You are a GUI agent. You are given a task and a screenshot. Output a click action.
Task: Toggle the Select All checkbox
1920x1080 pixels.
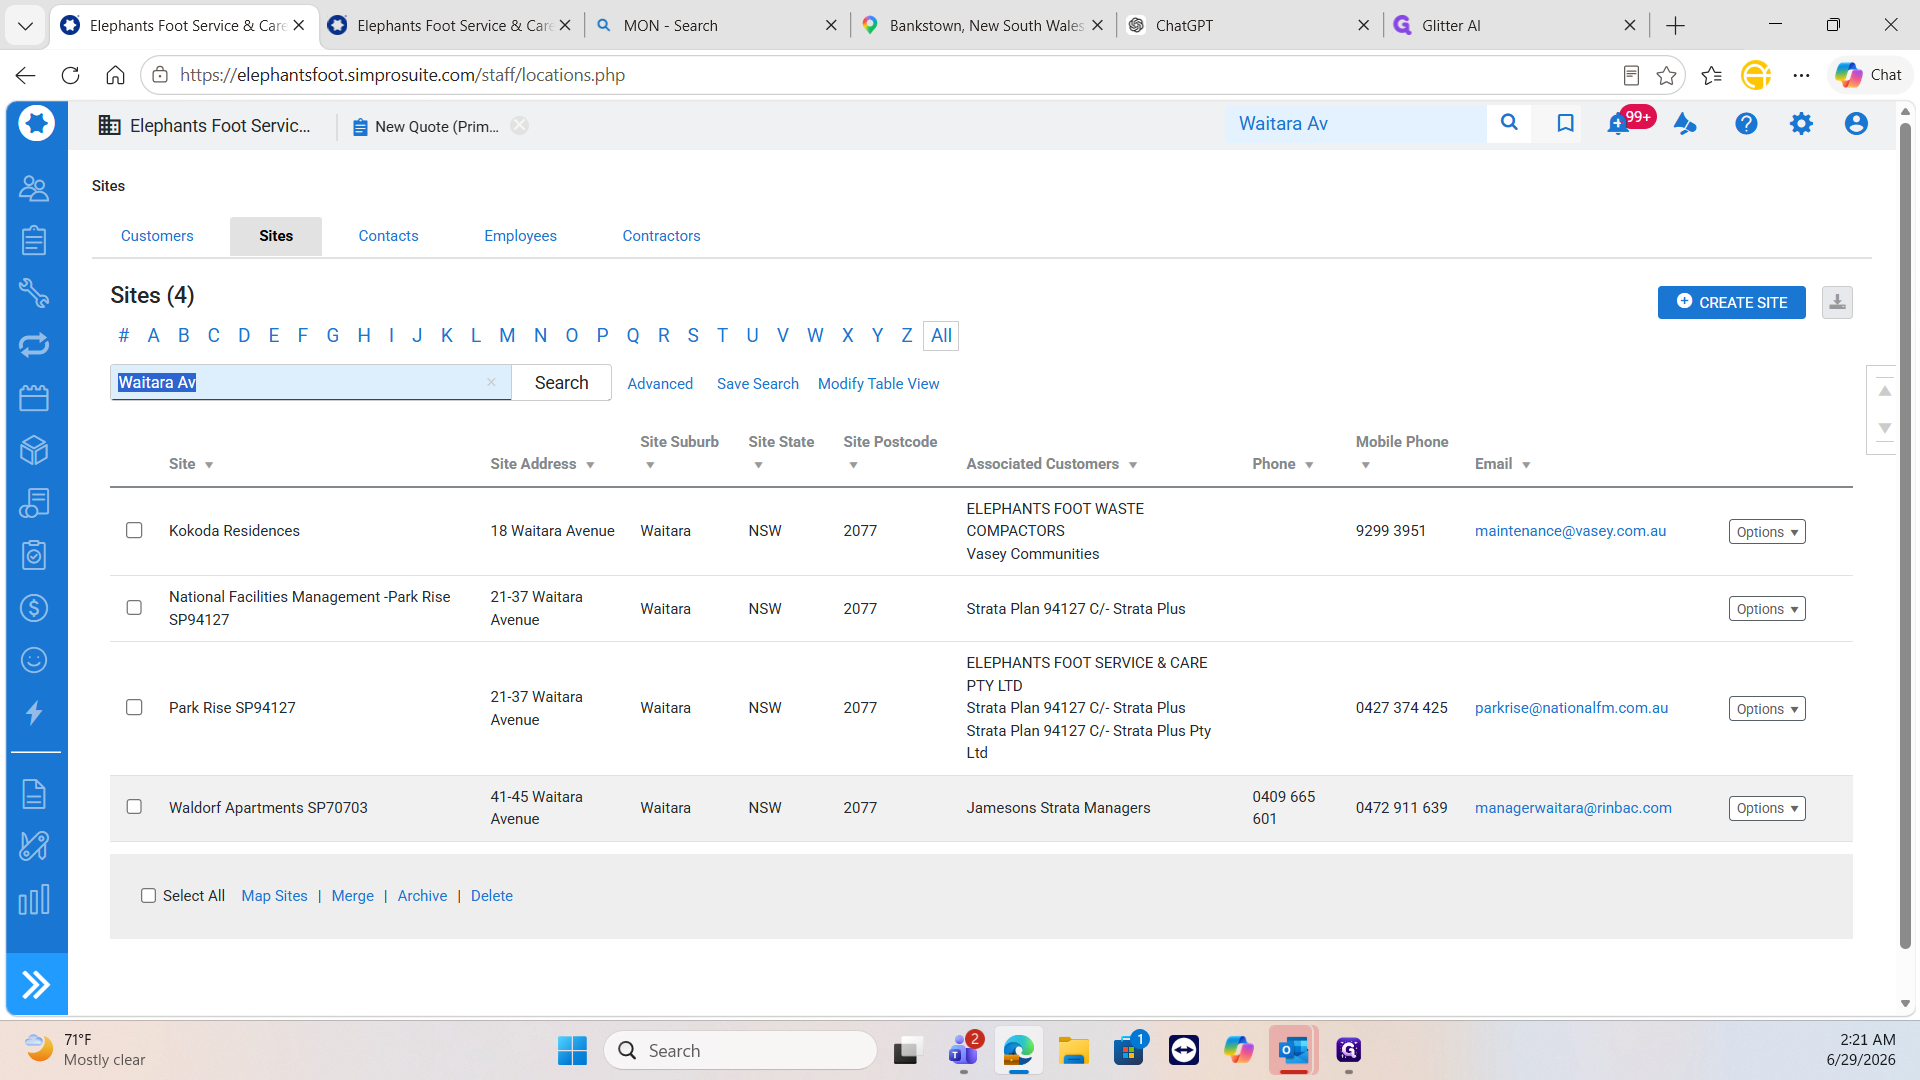(x=148, y=896)
